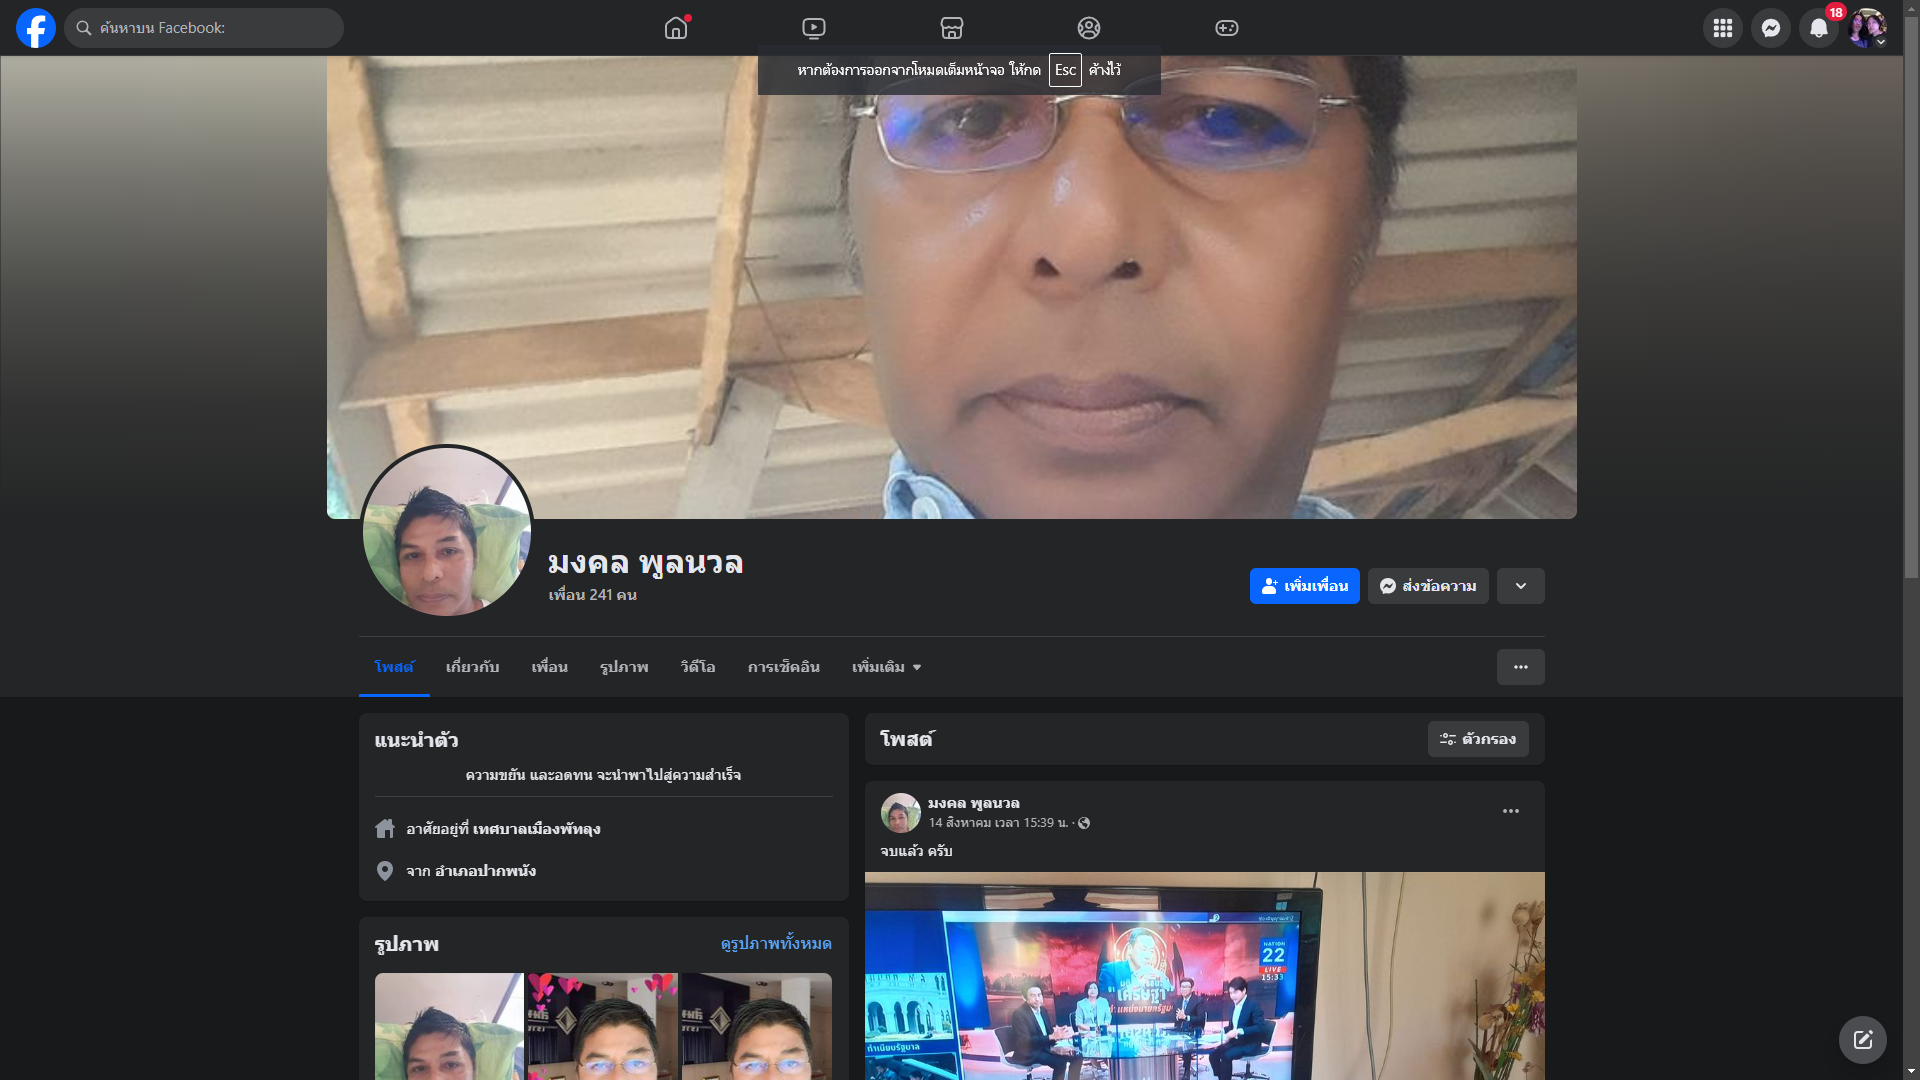Open the Groups icon in top bar
1920x1080 pixels.
(1089, 28)
